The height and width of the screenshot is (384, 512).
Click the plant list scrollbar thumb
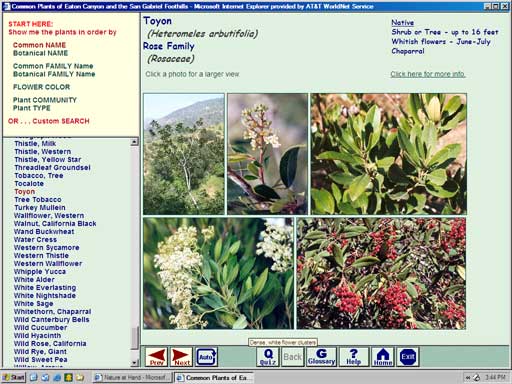click(x=135, y=338)
